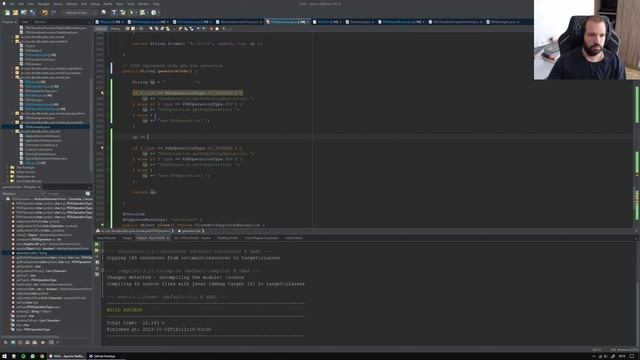Click the Redo toolbar icon
Screen dimensions: 640x360
(x=53, y=13)
